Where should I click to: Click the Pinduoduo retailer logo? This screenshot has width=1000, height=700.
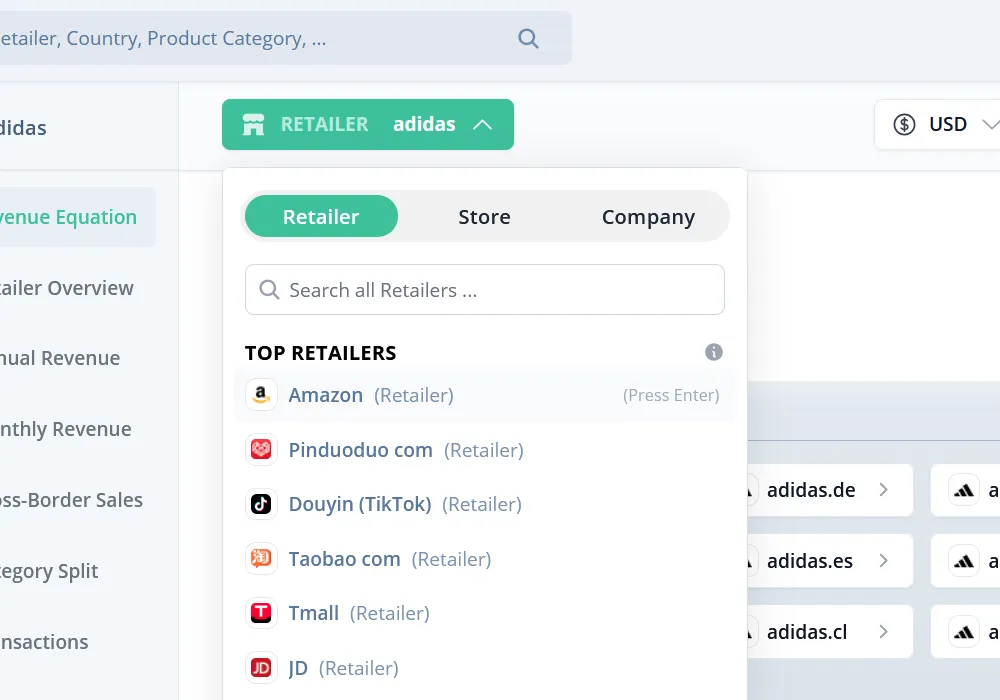(x=261, y=450)
